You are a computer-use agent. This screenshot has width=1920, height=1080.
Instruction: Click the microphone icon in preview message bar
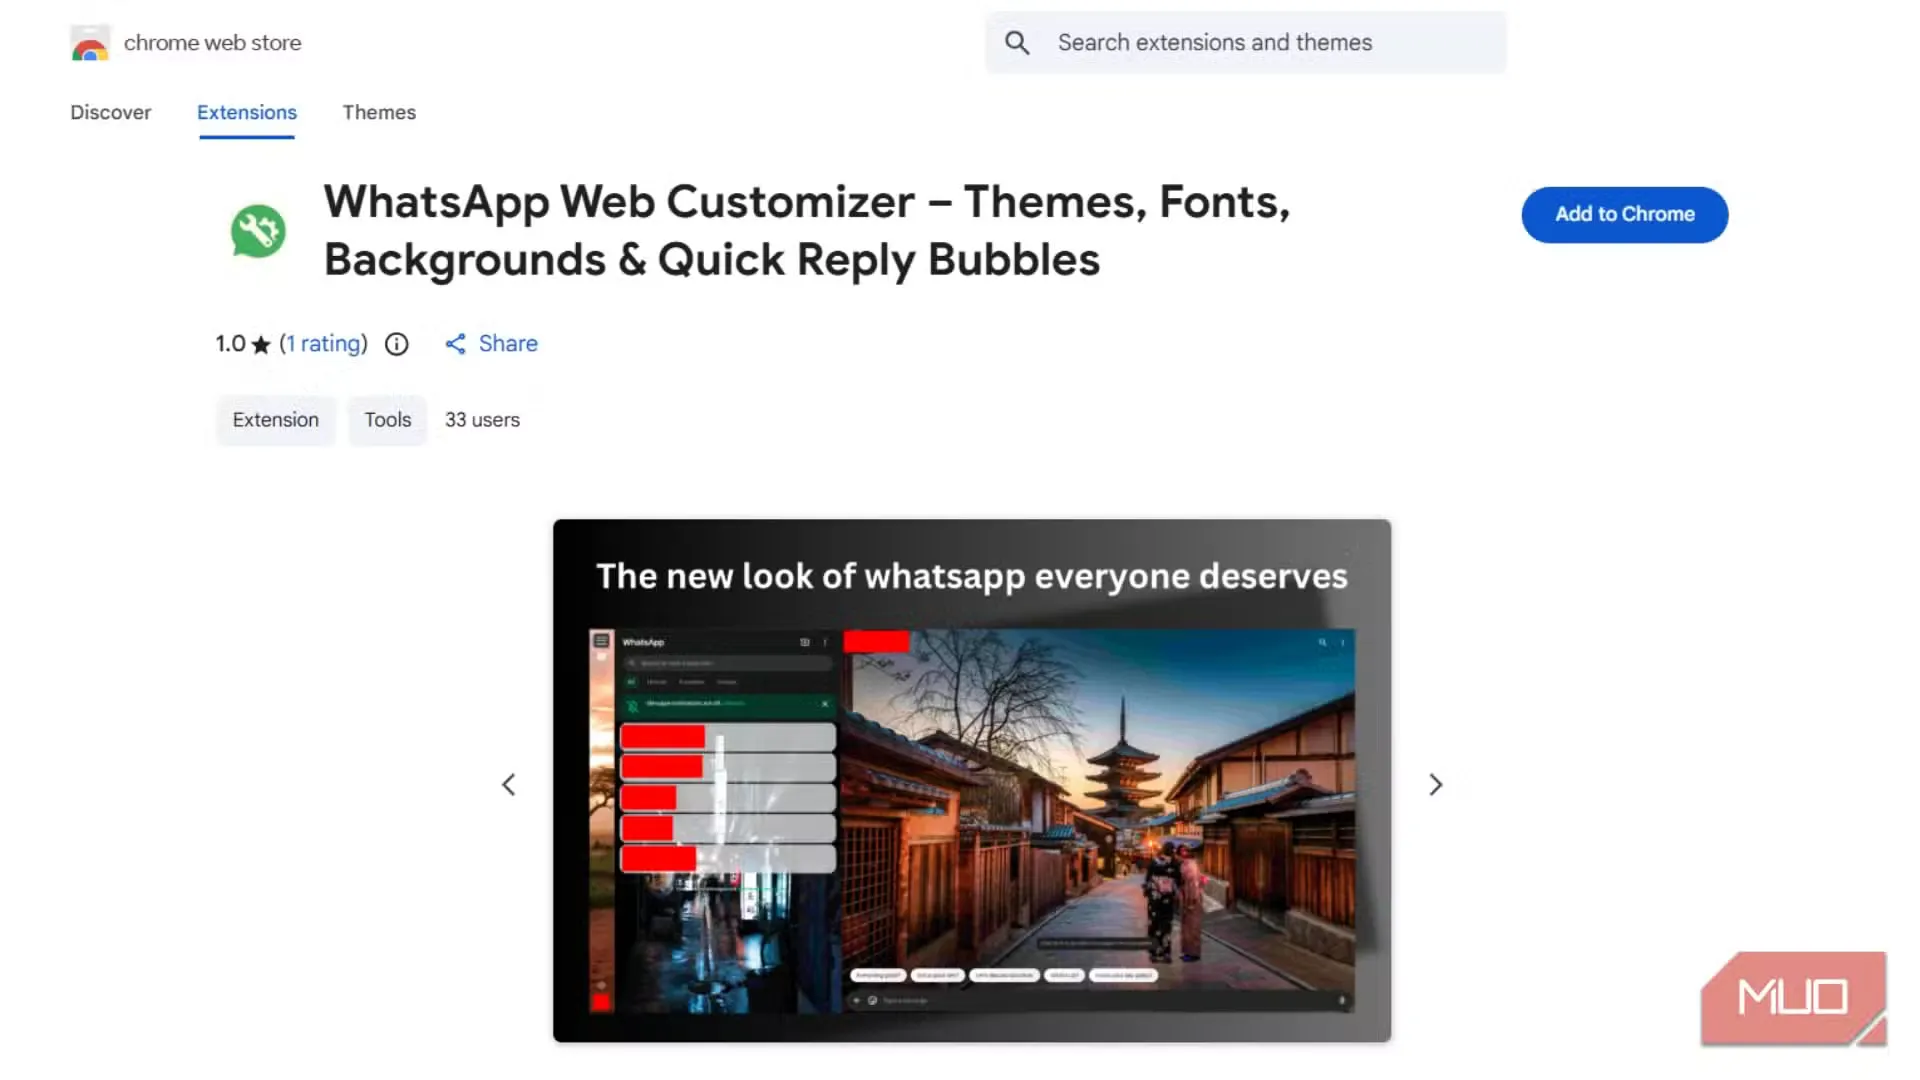point(1341,1000)
